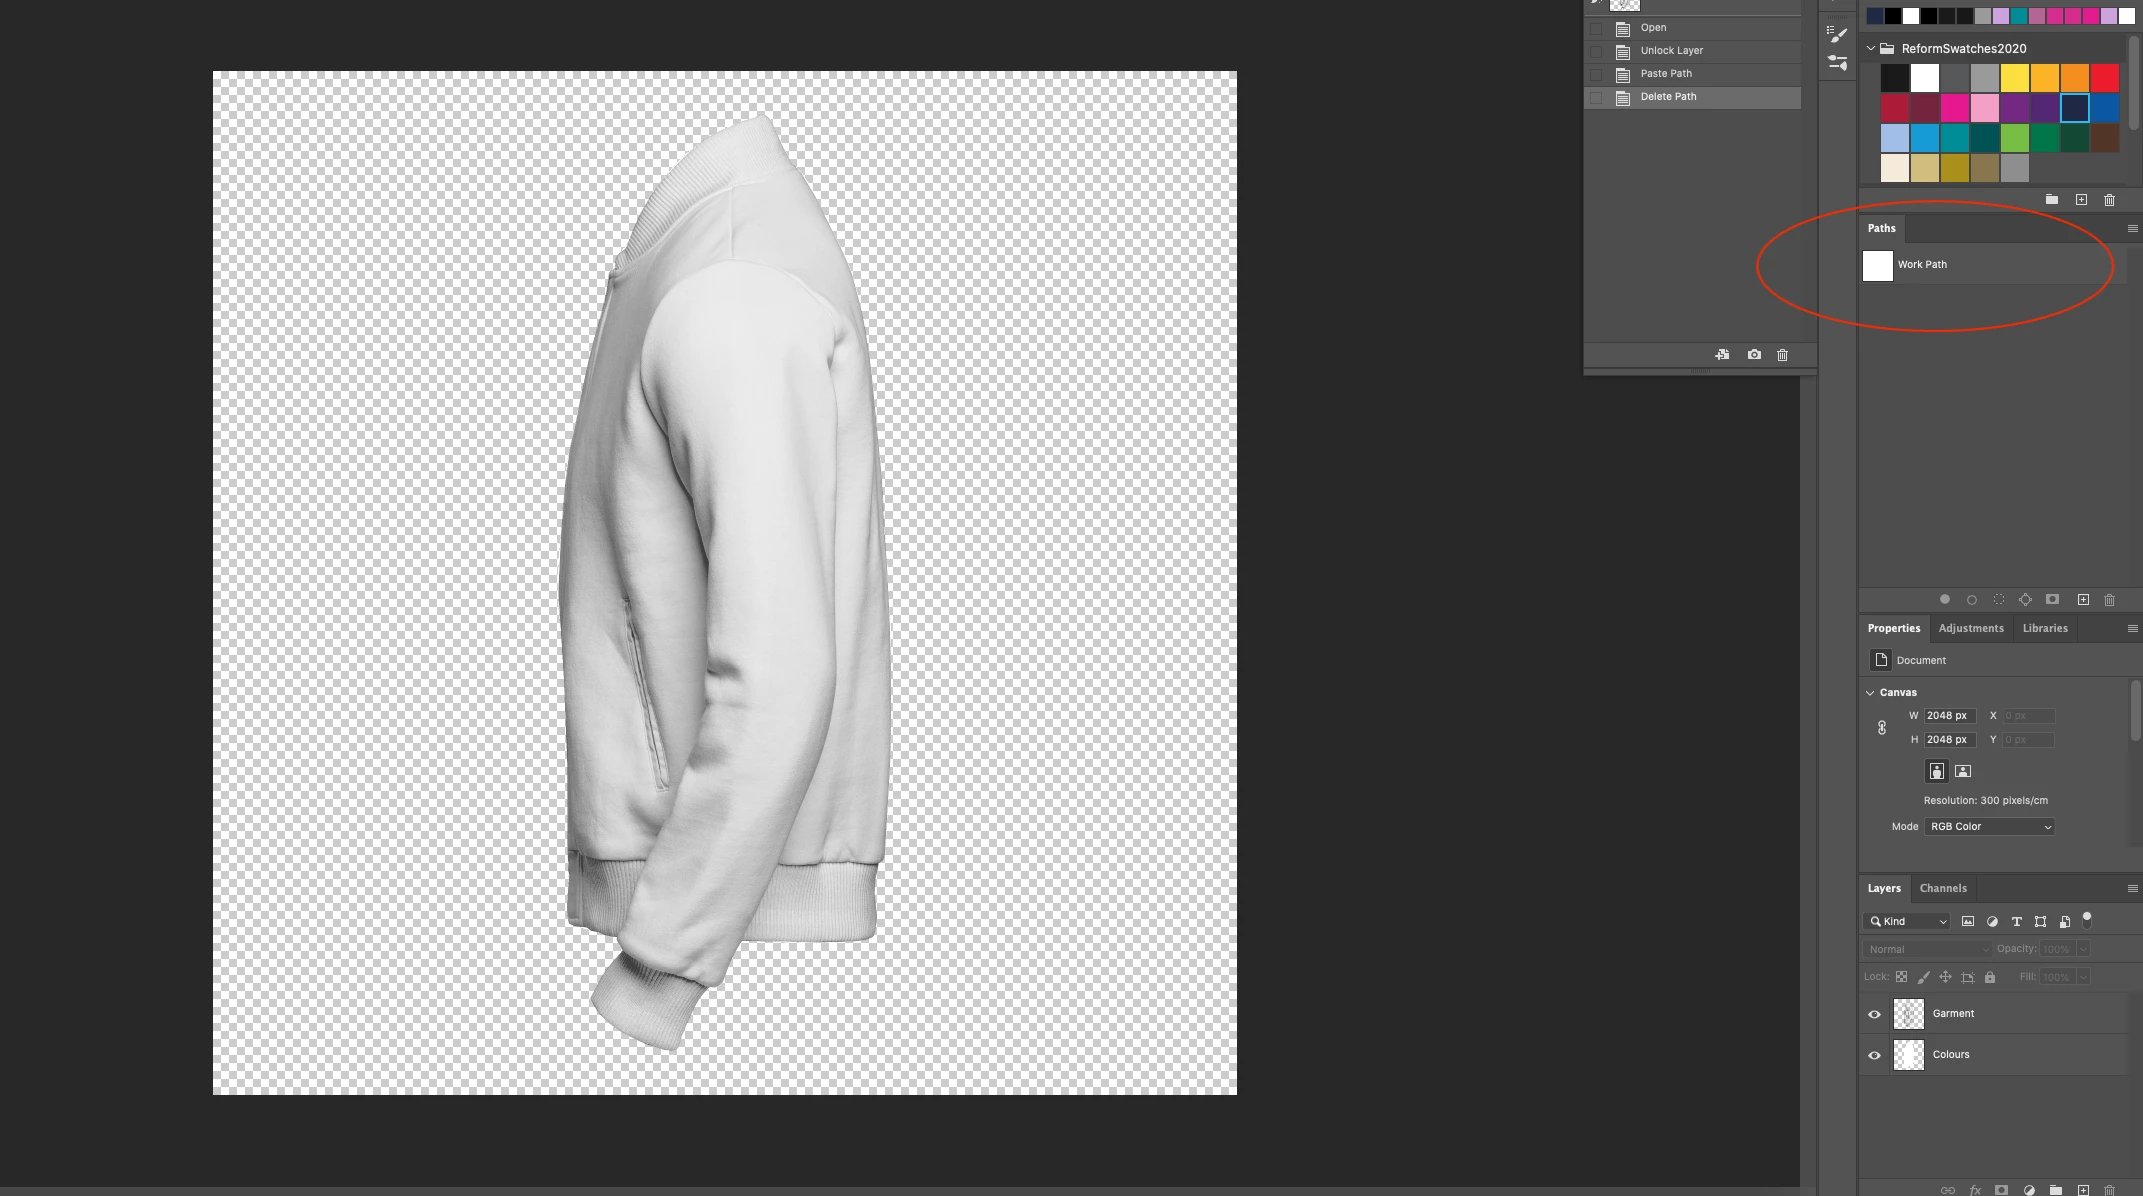Select the Paste Path history state
Screen dimensions: 2143x1196
[x=1666, y=74]
